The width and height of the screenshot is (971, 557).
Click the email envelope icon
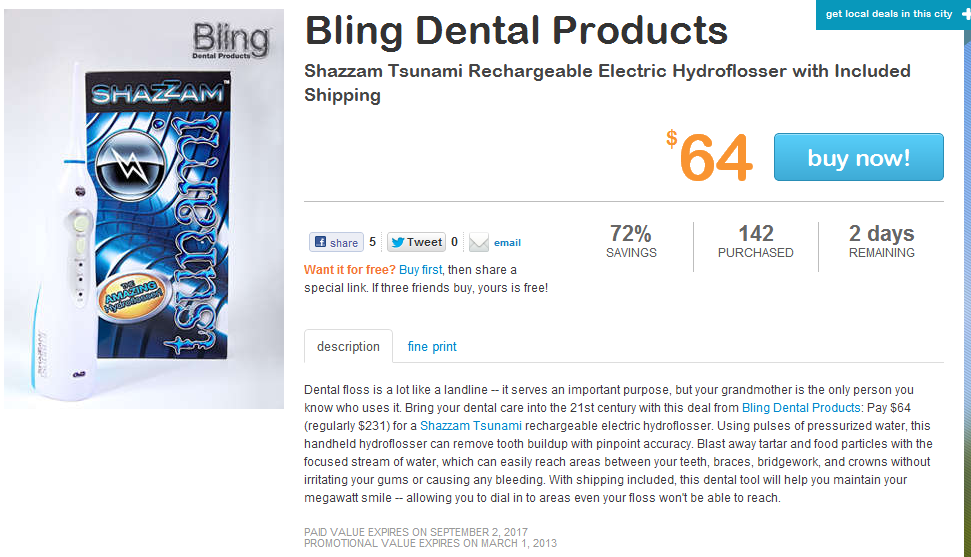tap(479, 242)
